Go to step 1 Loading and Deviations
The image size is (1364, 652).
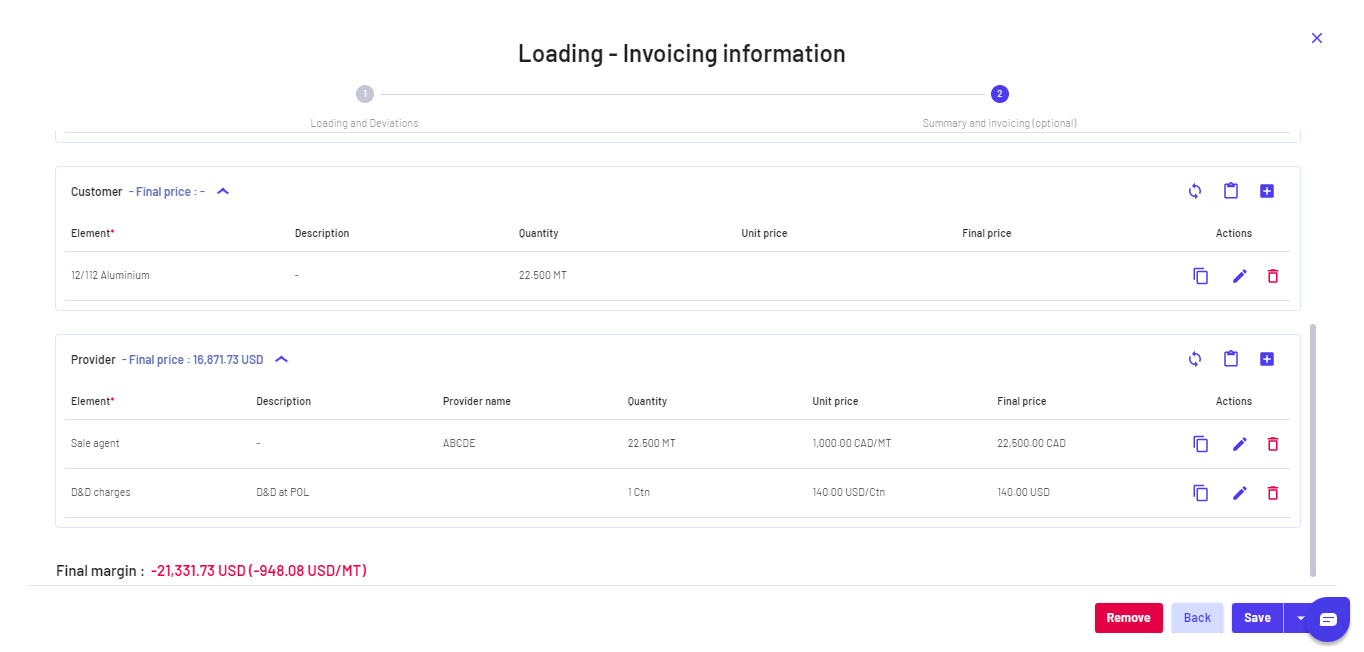365,94
